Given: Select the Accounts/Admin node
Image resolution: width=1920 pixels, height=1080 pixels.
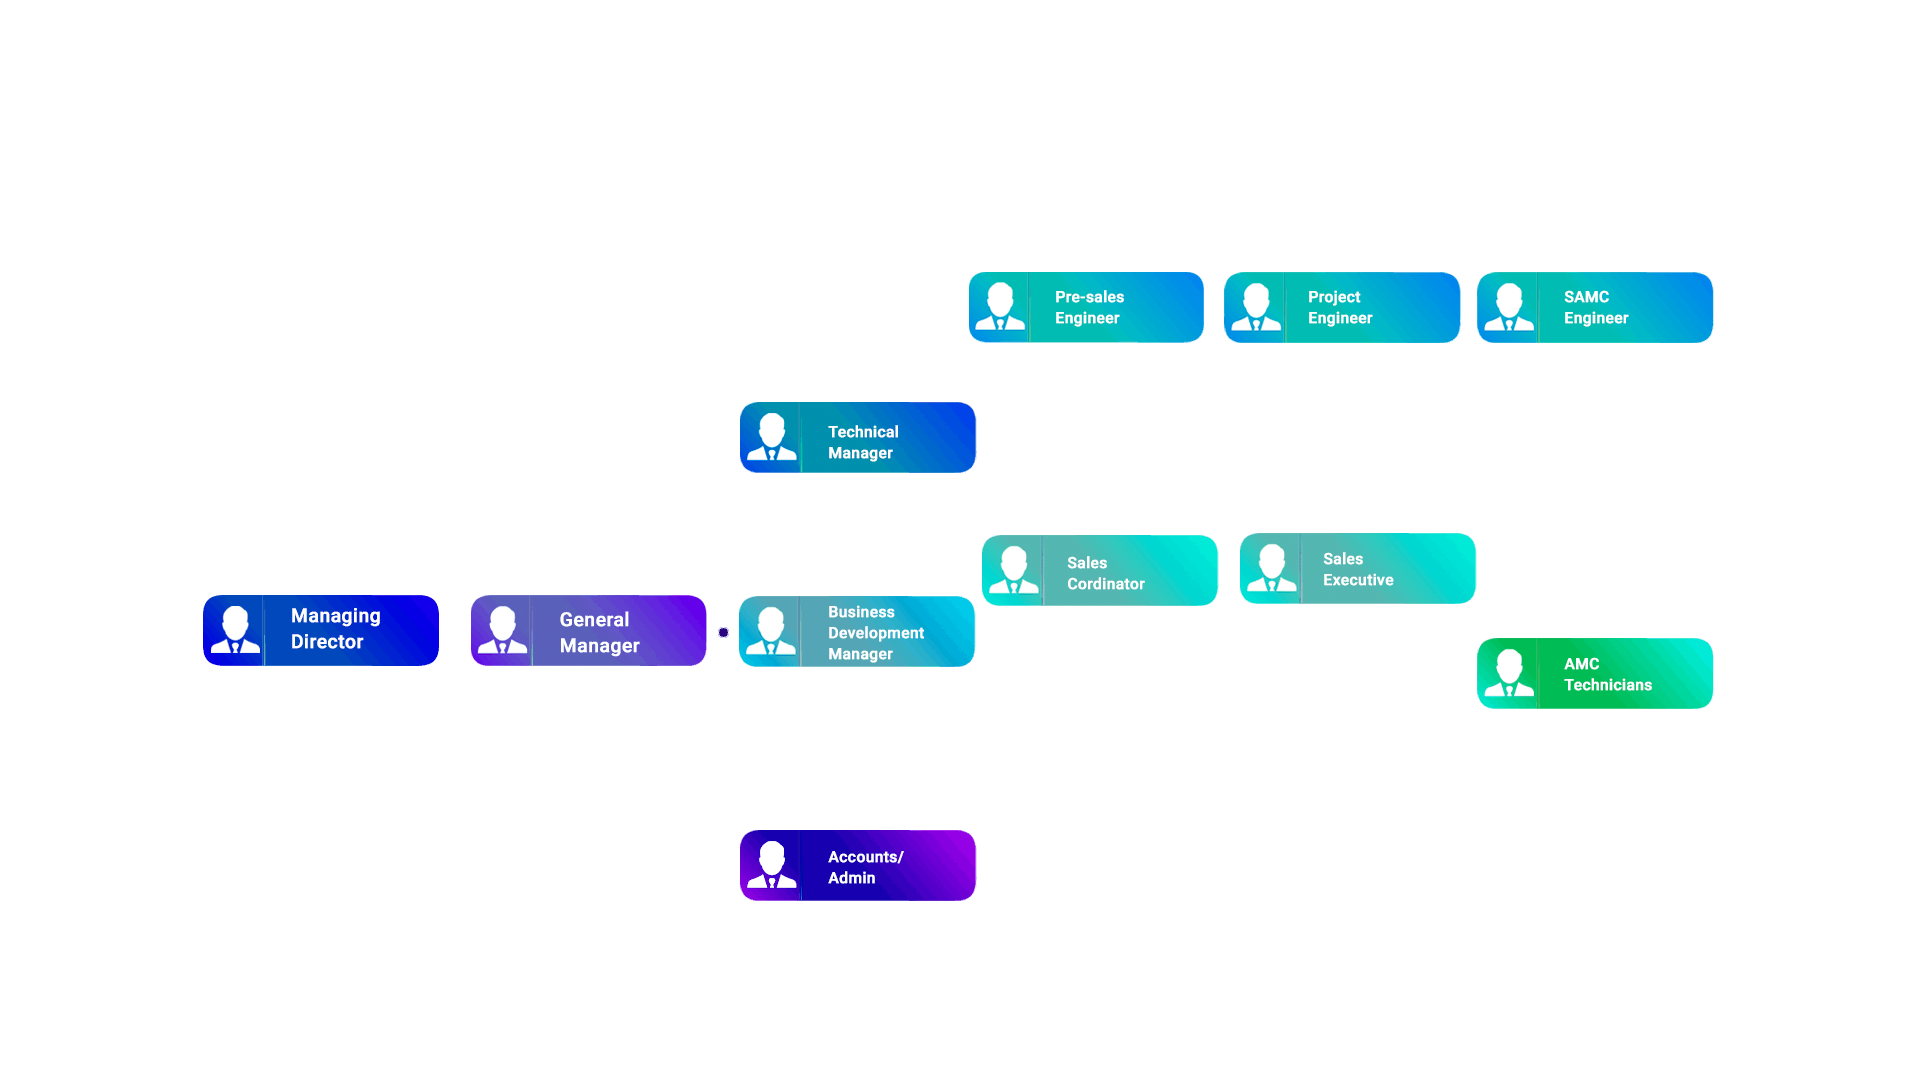Looking at the screenshot, I should pyautogui.click(x=856, y=862).
